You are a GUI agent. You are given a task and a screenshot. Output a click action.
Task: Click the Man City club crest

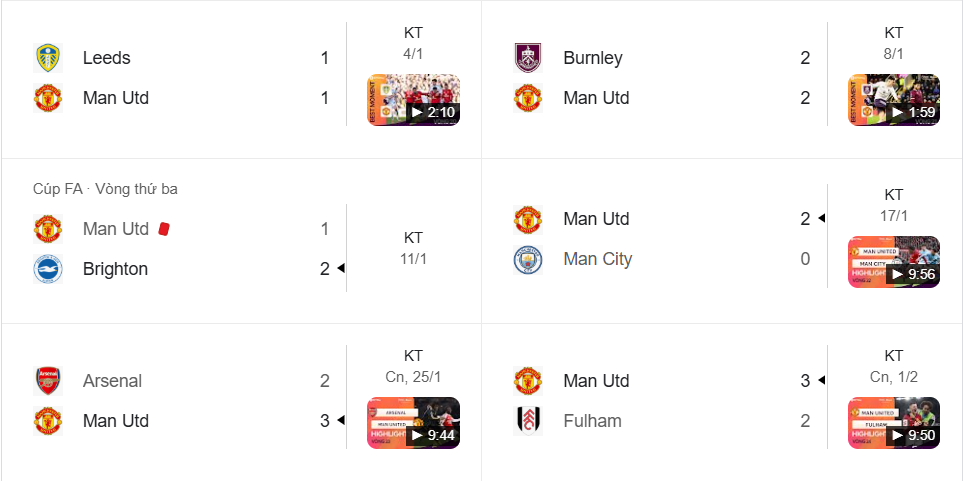527,259
